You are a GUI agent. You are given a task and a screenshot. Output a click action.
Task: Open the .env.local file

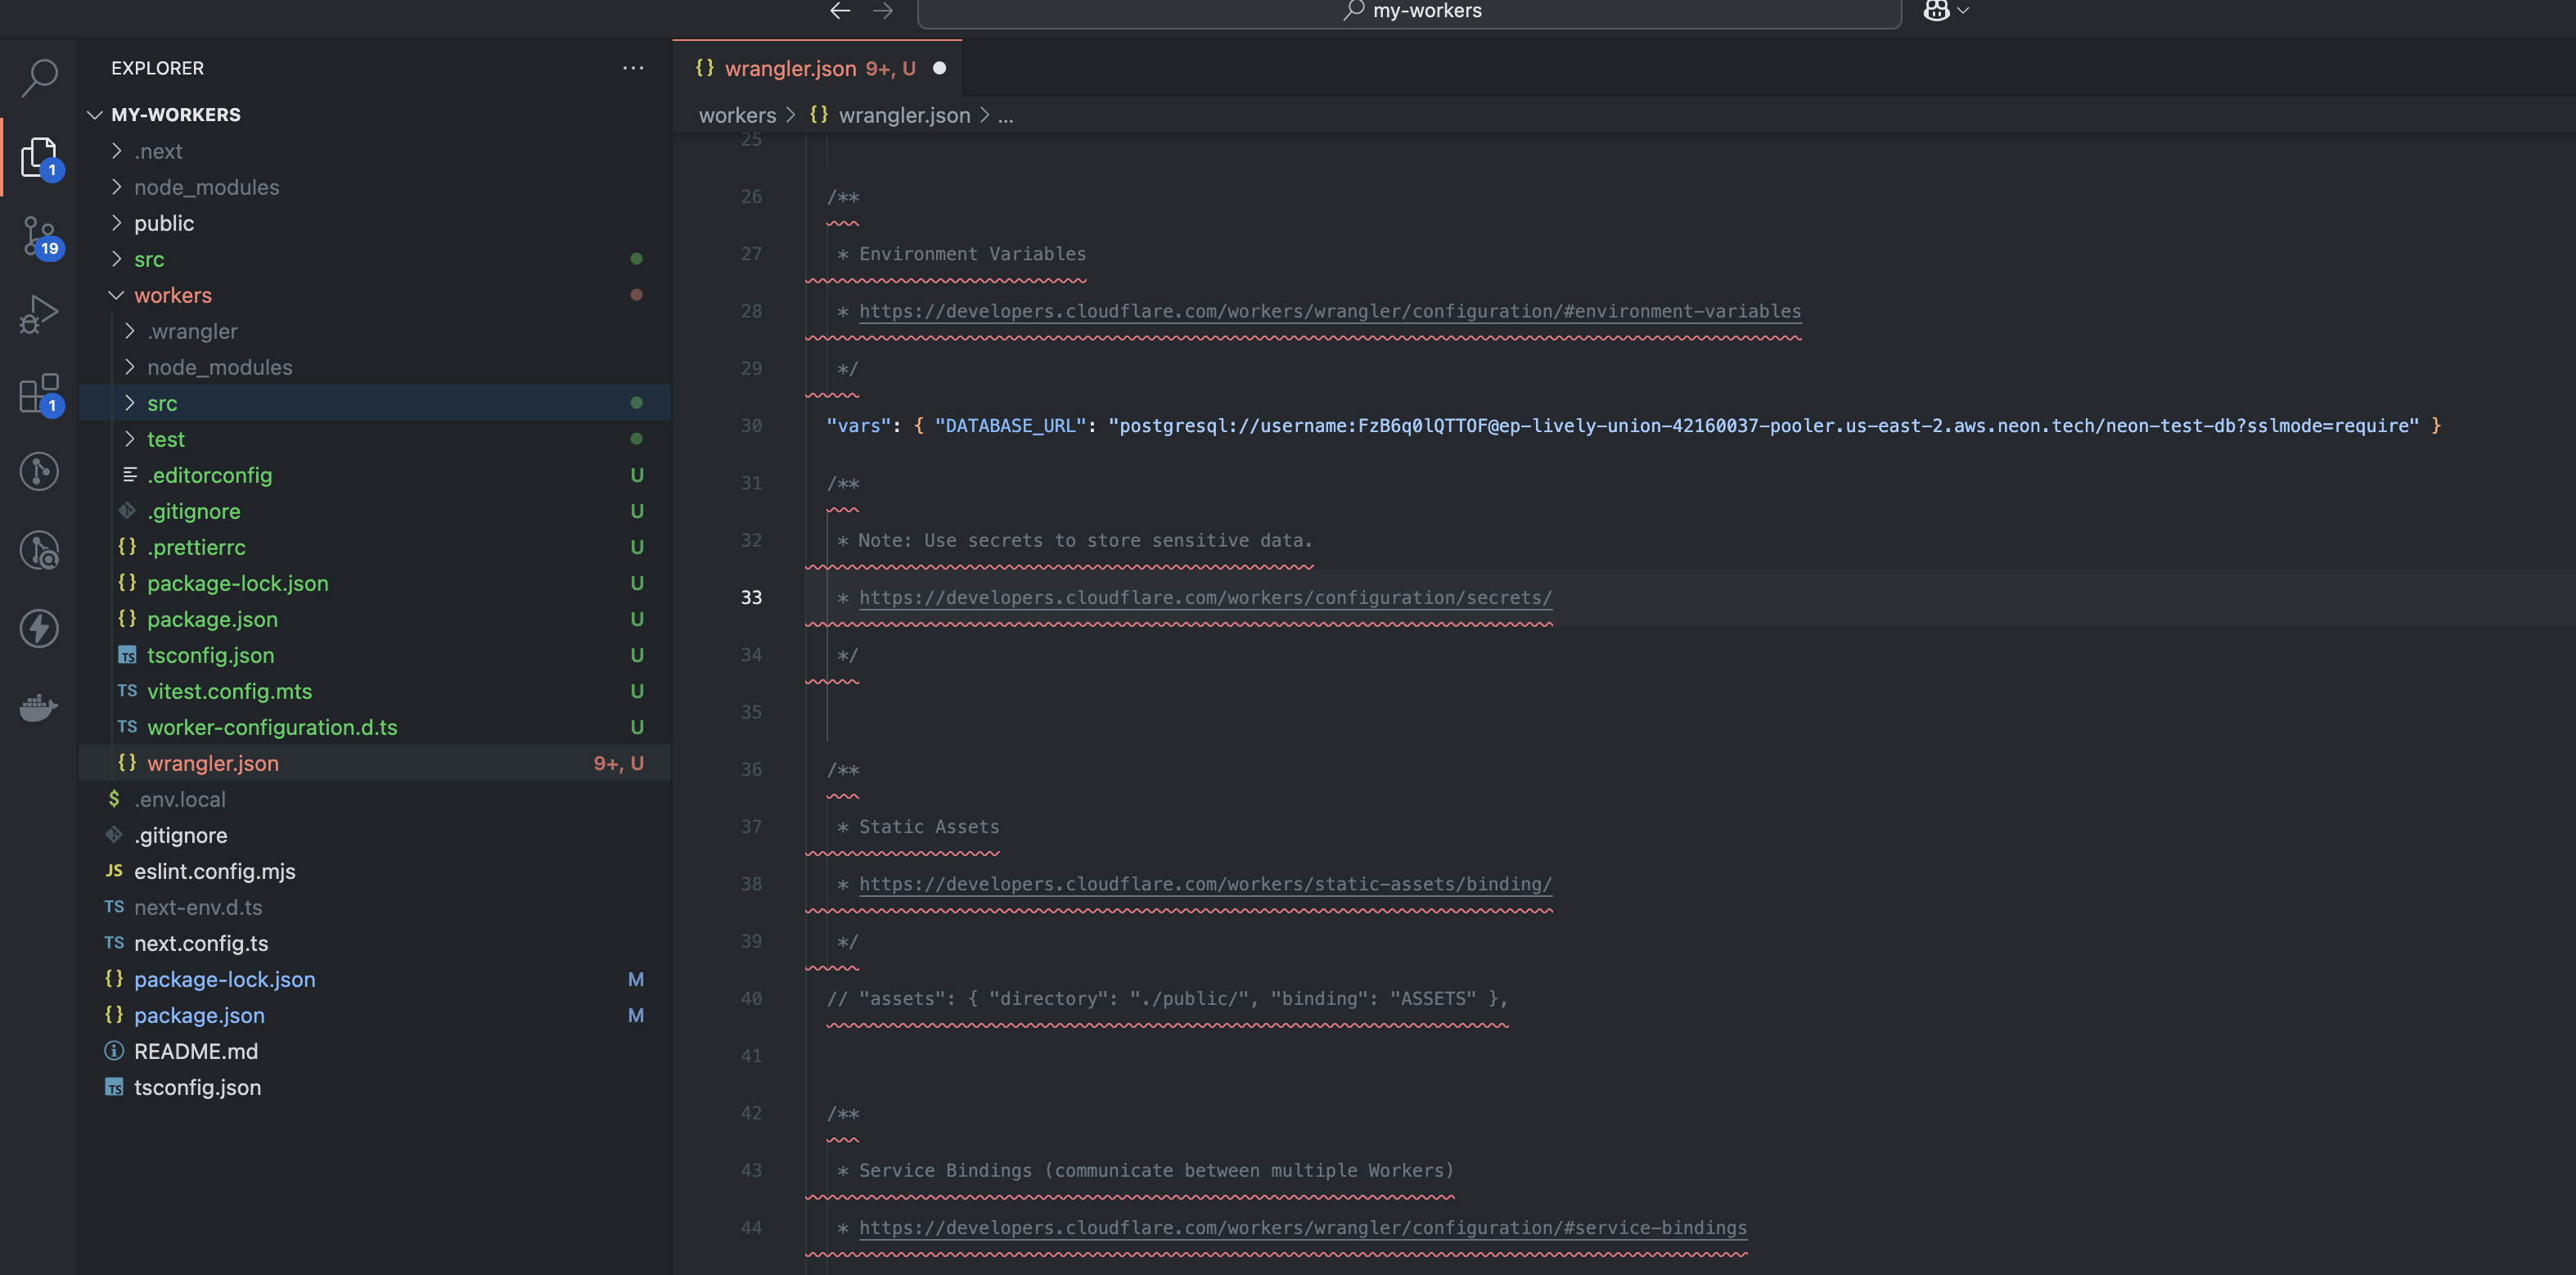[375, 799]
